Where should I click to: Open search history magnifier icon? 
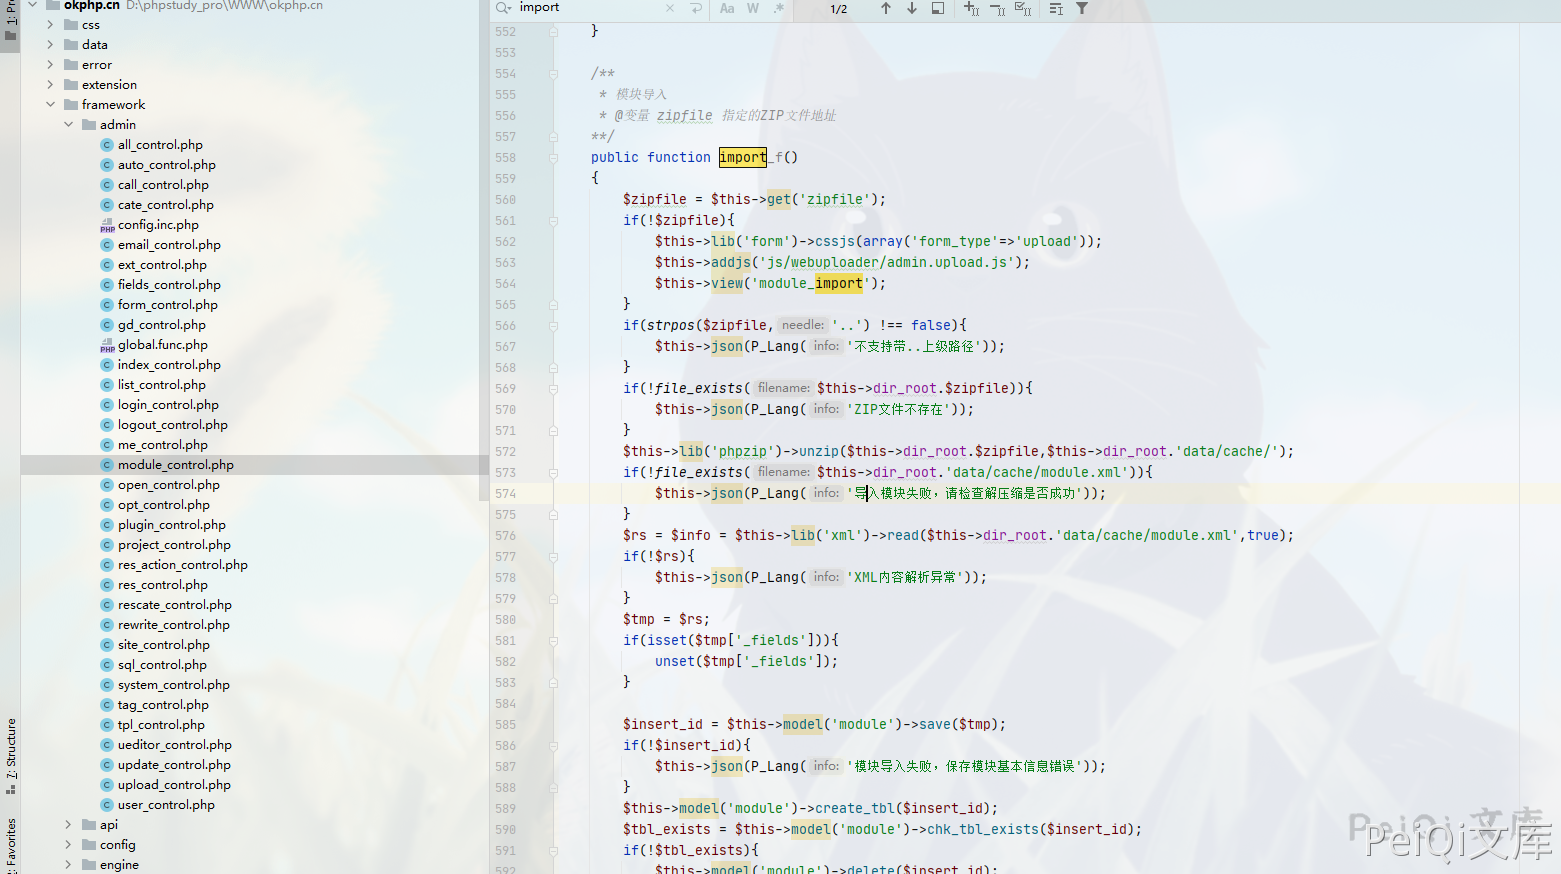click(504, 8)
